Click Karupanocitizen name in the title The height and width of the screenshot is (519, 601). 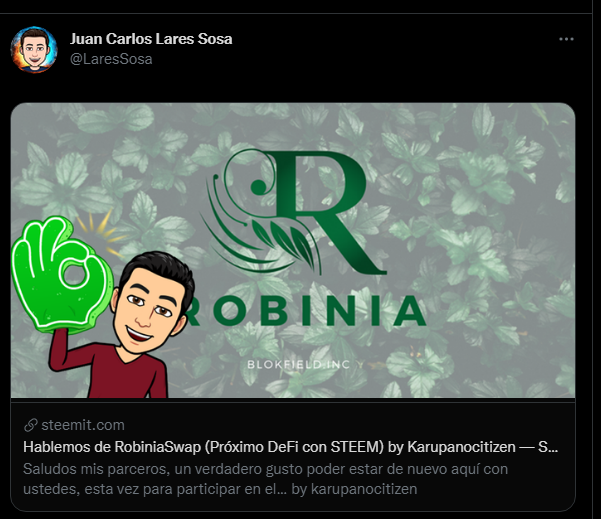coord(461,447)
